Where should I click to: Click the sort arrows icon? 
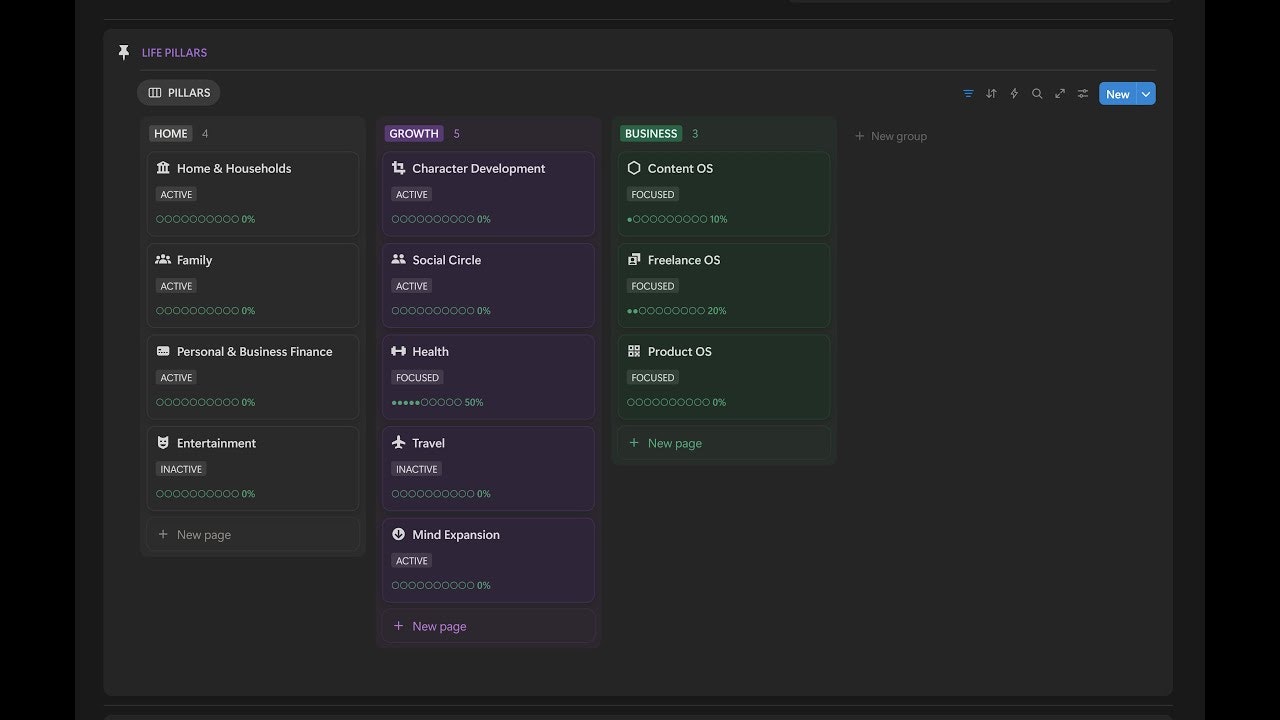[991, 94]
